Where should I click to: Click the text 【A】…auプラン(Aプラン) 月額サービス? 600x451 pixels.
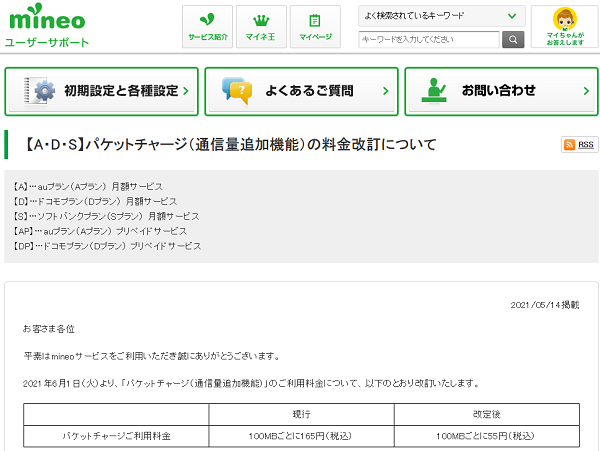[88, 187]
